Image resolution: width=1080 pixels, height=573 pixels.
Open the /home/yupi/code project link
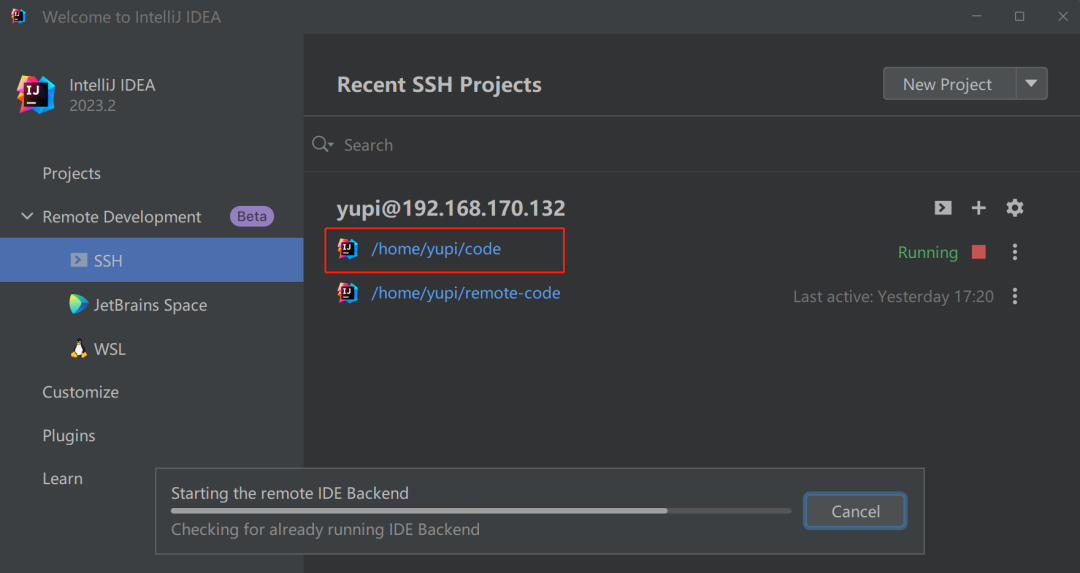coord(436,249)
